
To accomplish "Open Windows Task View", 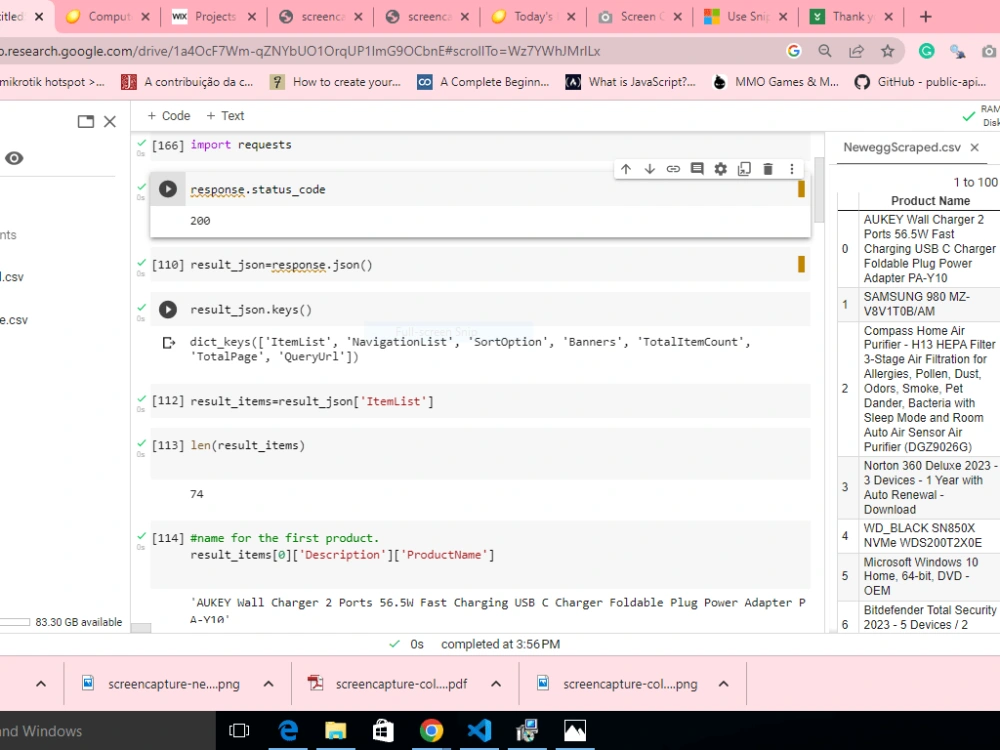I will [x=239, y=730].
